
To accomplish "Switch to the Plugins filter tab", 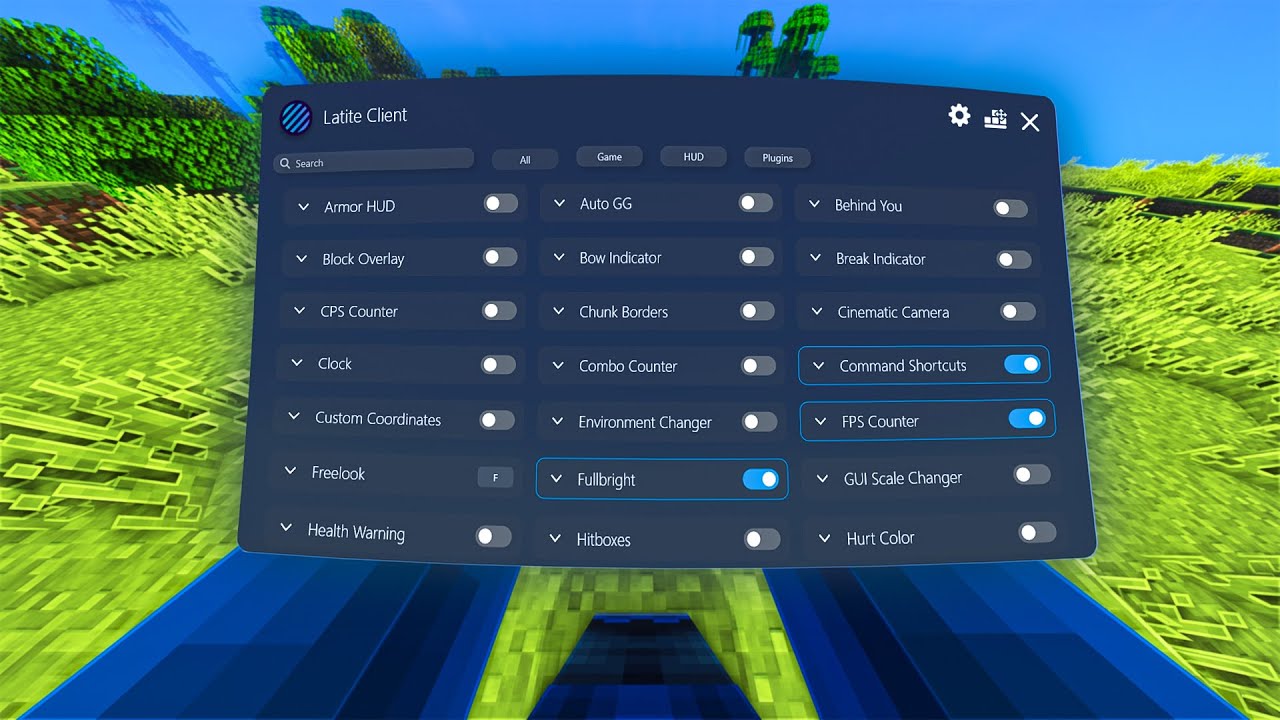I will [x=778, y=157].
